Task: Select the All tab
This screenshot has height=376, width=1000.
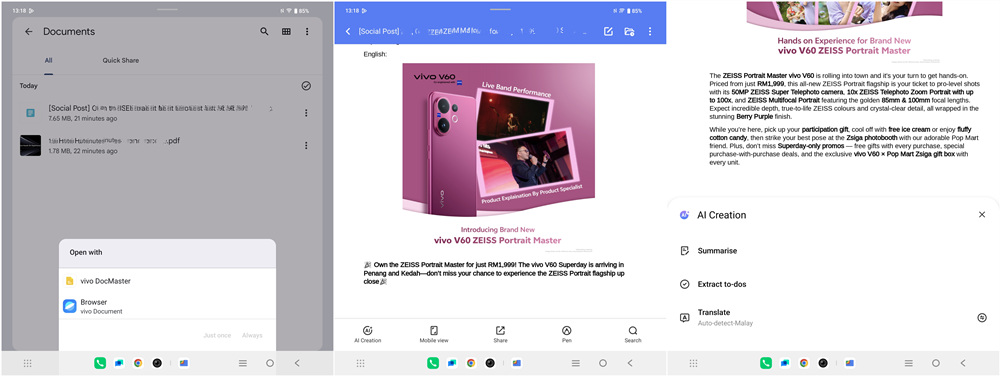Action: [48, 61]
